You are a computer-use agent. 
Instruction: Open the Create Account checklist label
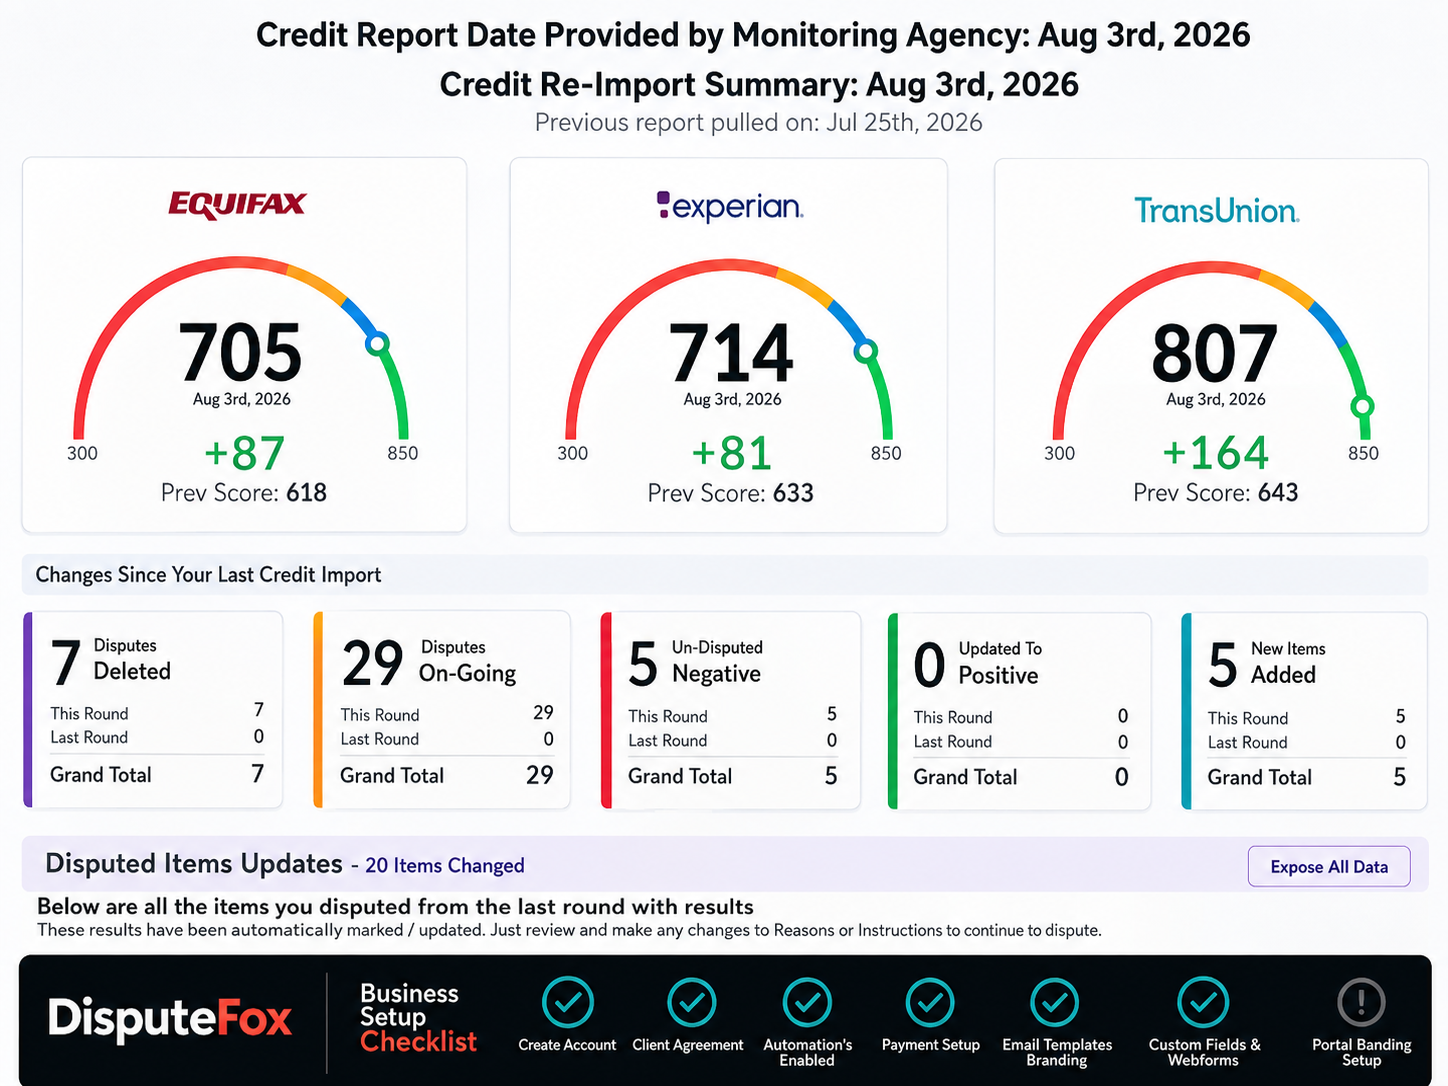pyautogui.click(x=567, y=1045)
